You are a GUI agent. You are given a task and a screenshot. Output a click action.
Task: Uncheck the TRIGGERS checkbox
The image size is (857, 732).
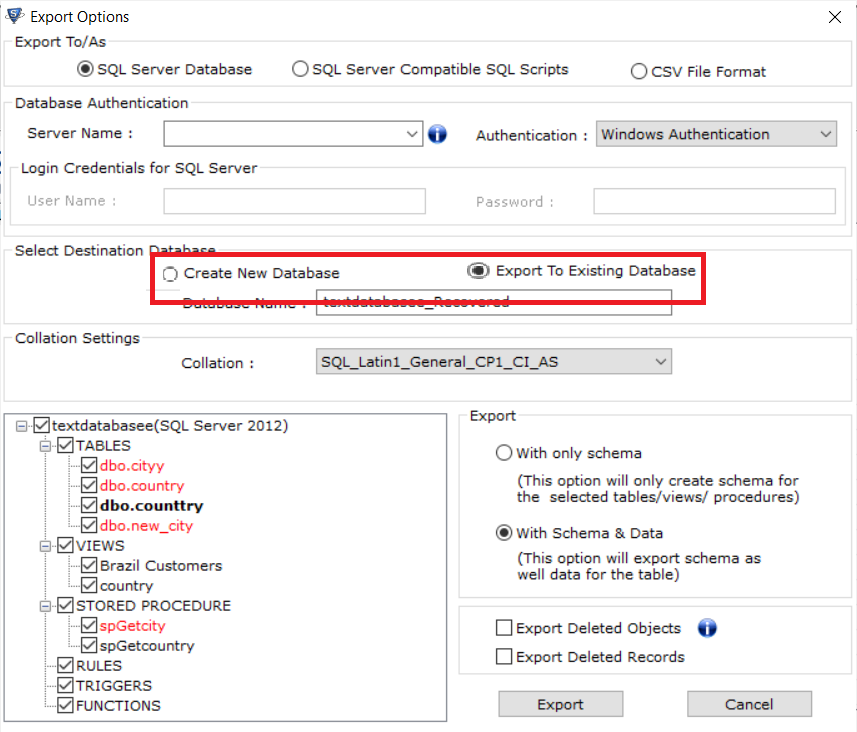tap(65, 685)
